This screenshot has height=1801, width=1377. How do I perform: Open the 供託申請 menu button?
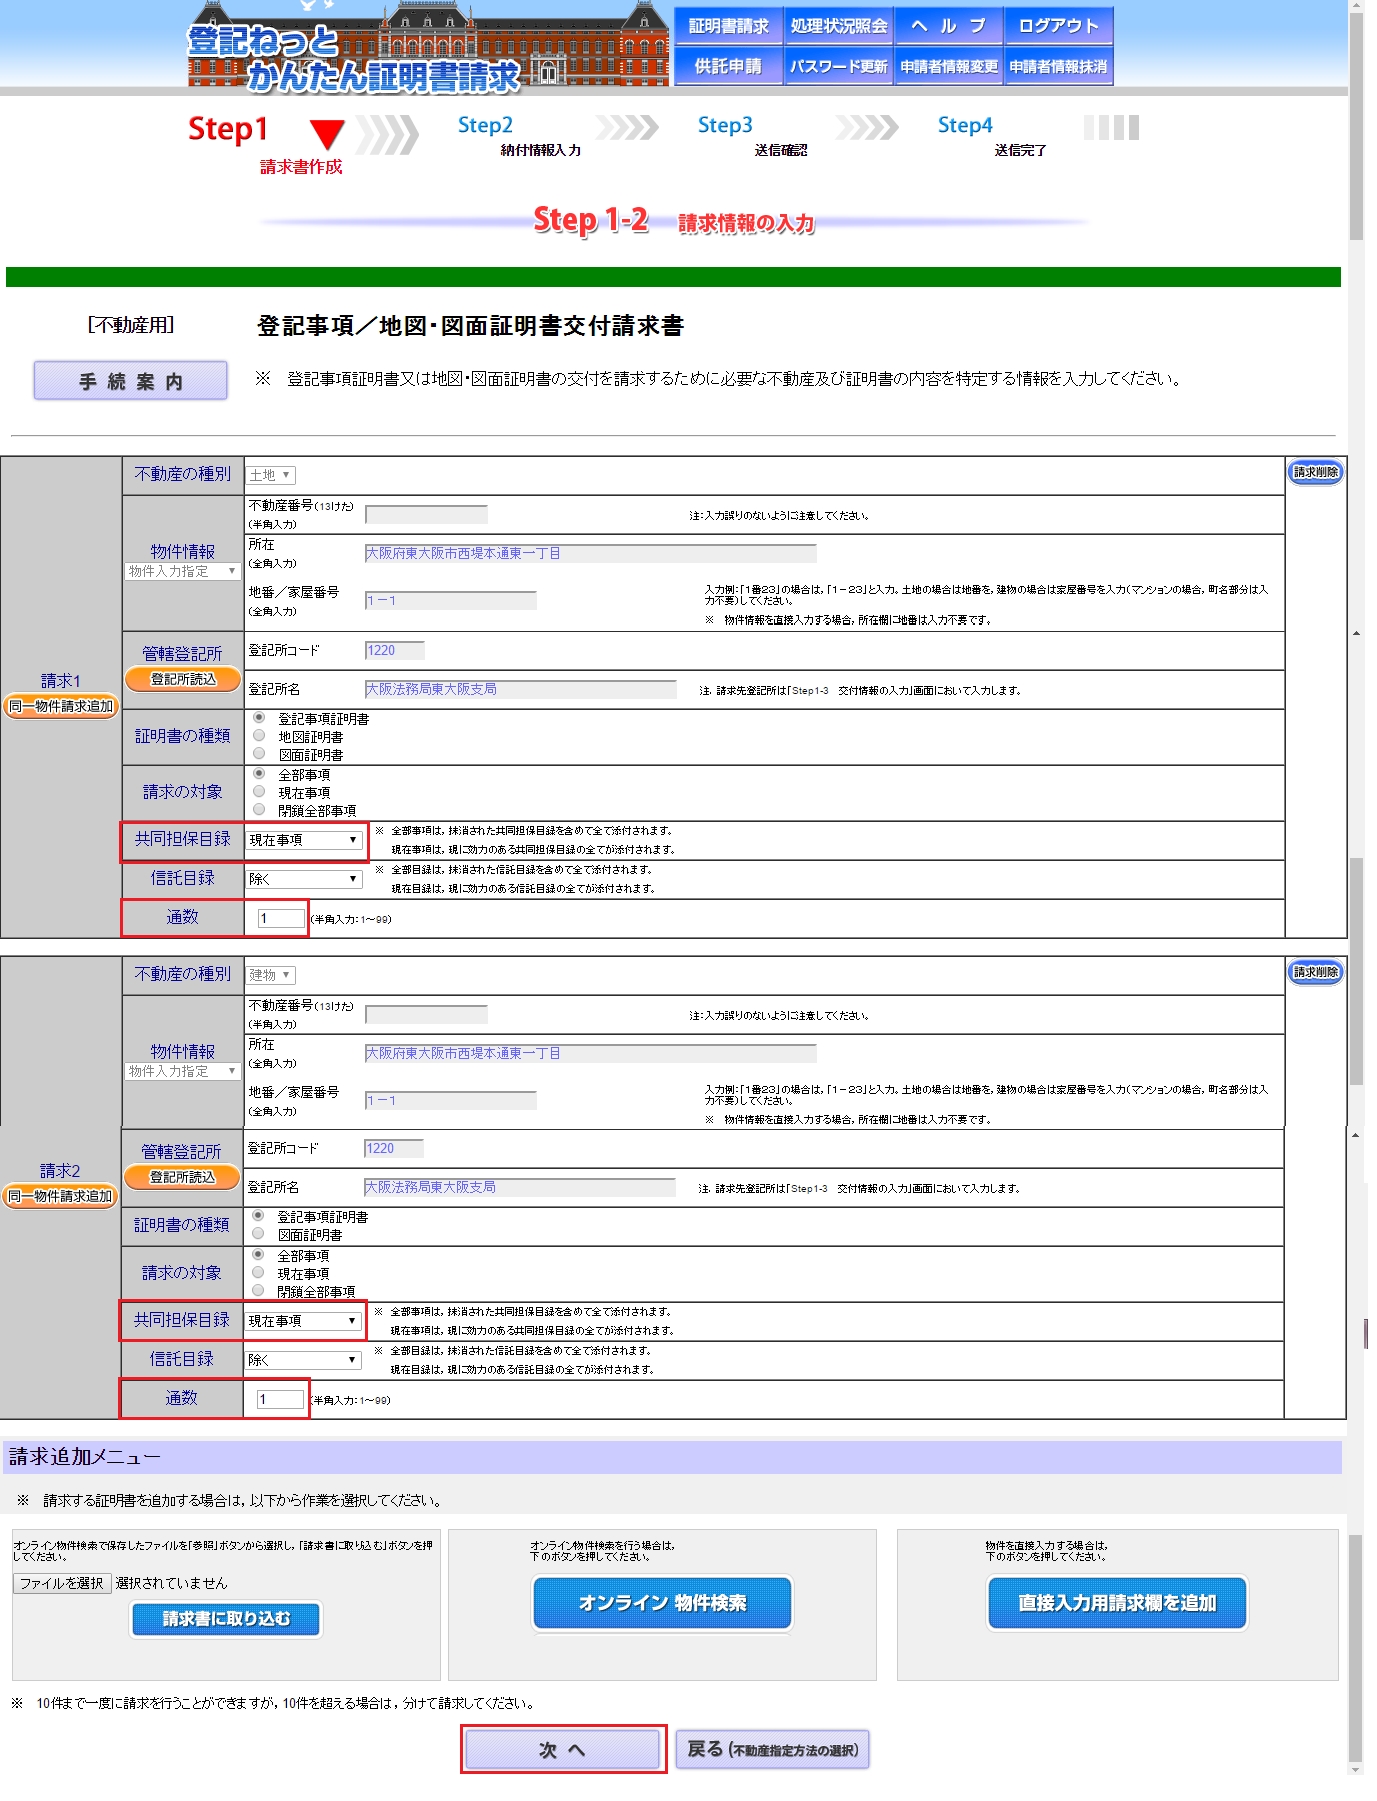click(x=728, y=66)
